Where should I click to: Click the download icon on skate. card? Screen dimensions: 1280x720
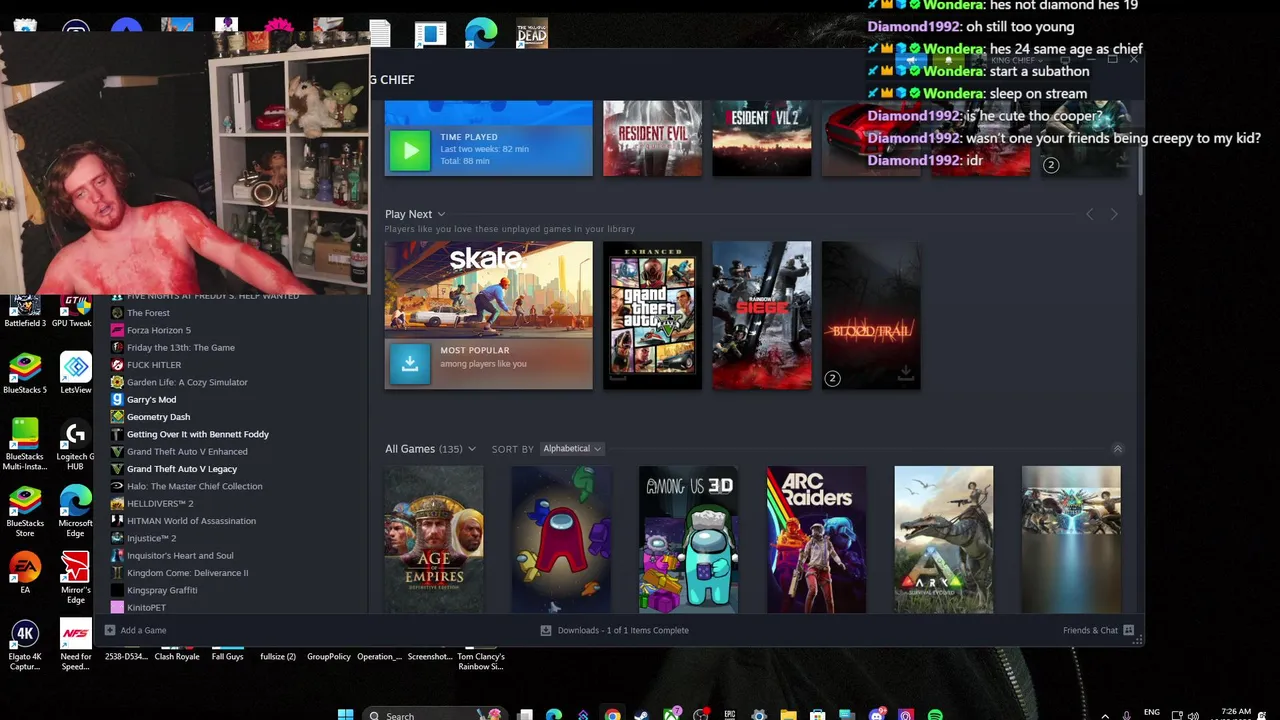[x=409, y=364]
